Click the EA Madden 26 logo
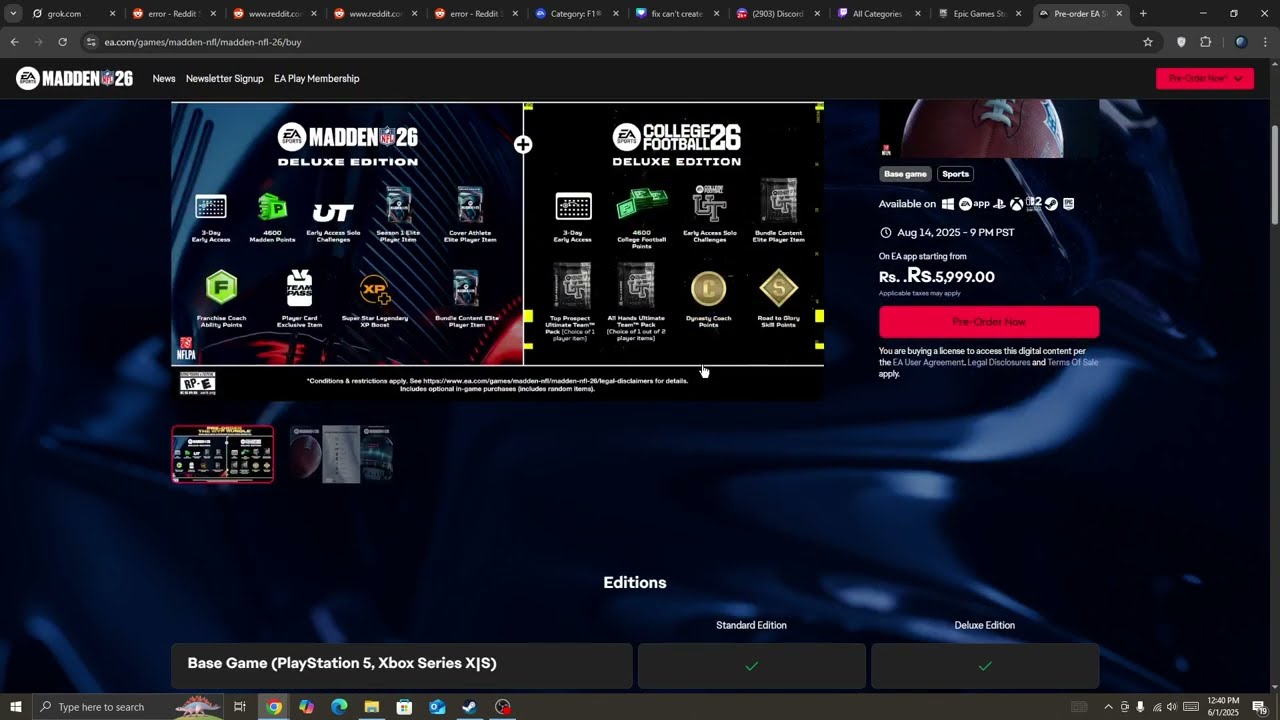 74,78
